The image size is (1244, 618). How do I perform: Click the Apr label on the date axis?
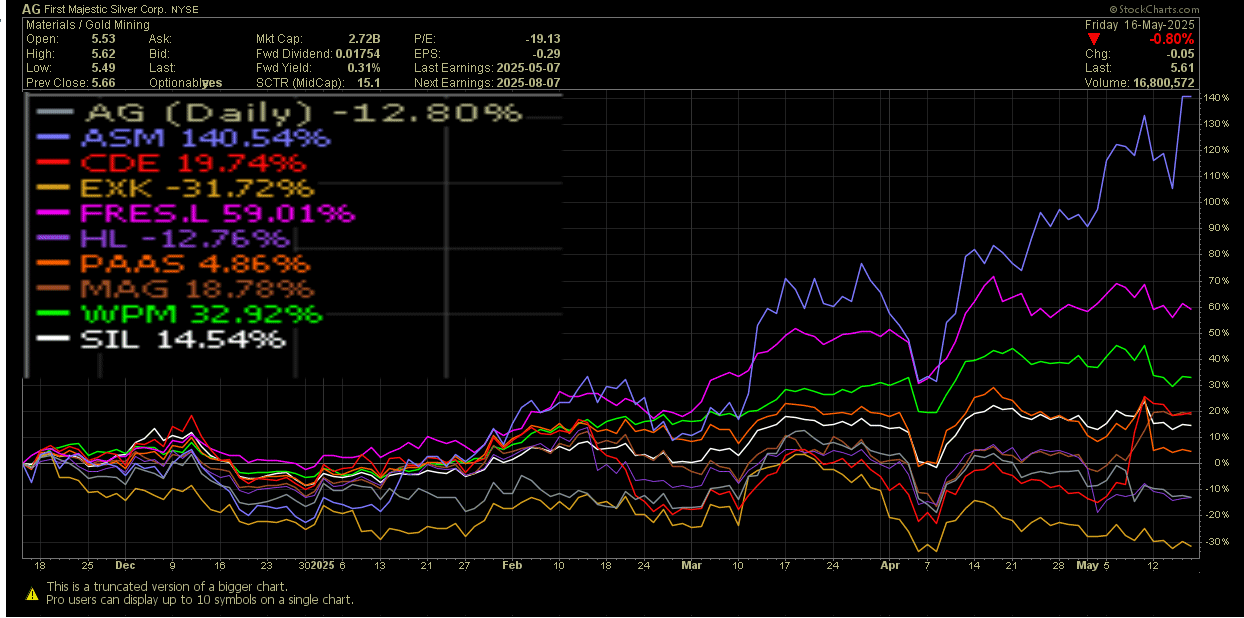(891, 565)
